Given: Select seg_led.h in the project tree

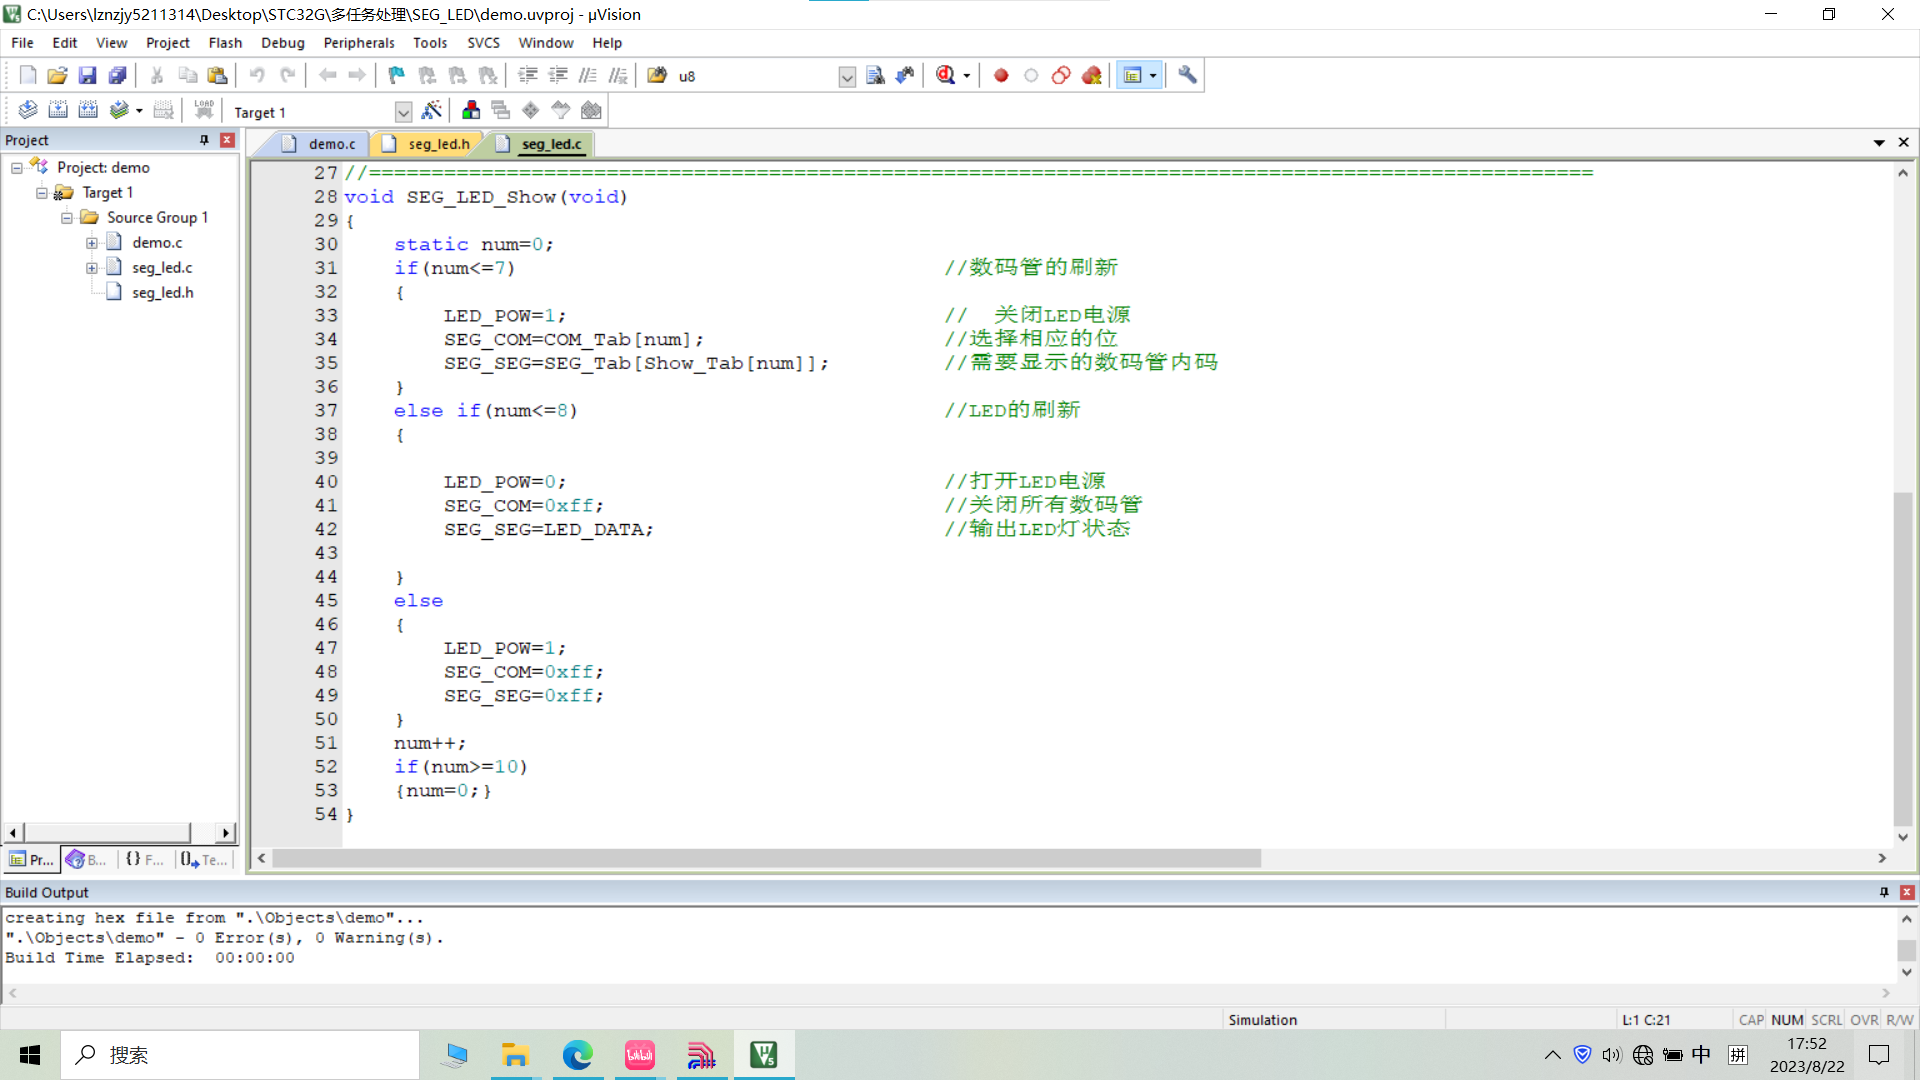Looking at the screenshot, I should (x=162, y=293).
